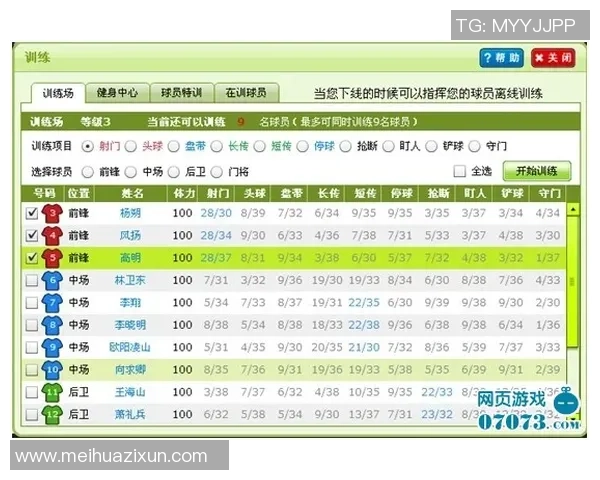Click the 射门 column header
Screen dimensions: 600x480
[217, 193]
